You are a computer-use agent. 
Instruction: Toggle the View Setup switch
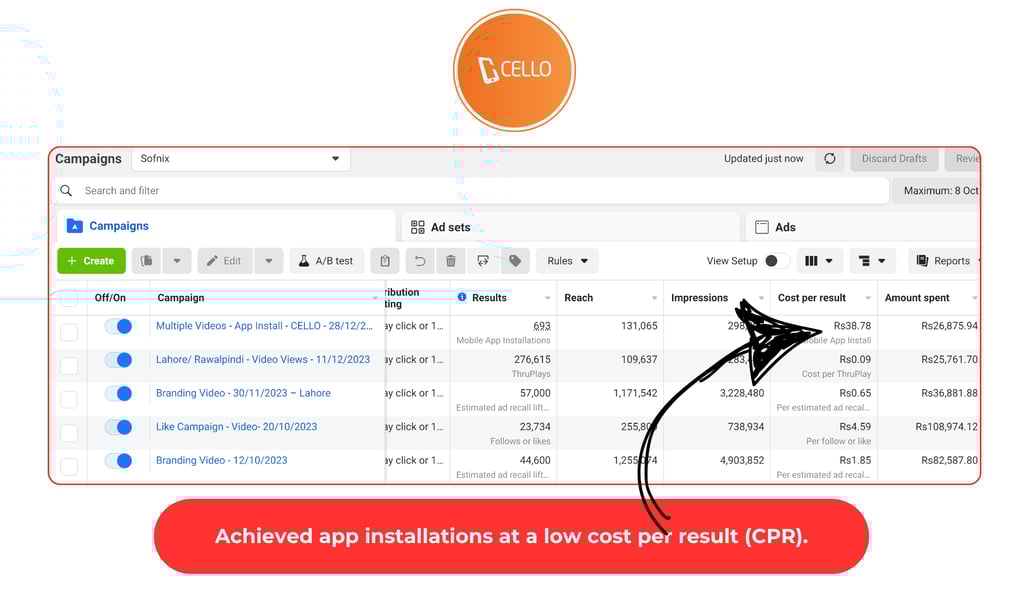pyautogui.click(x=776, y=260)
